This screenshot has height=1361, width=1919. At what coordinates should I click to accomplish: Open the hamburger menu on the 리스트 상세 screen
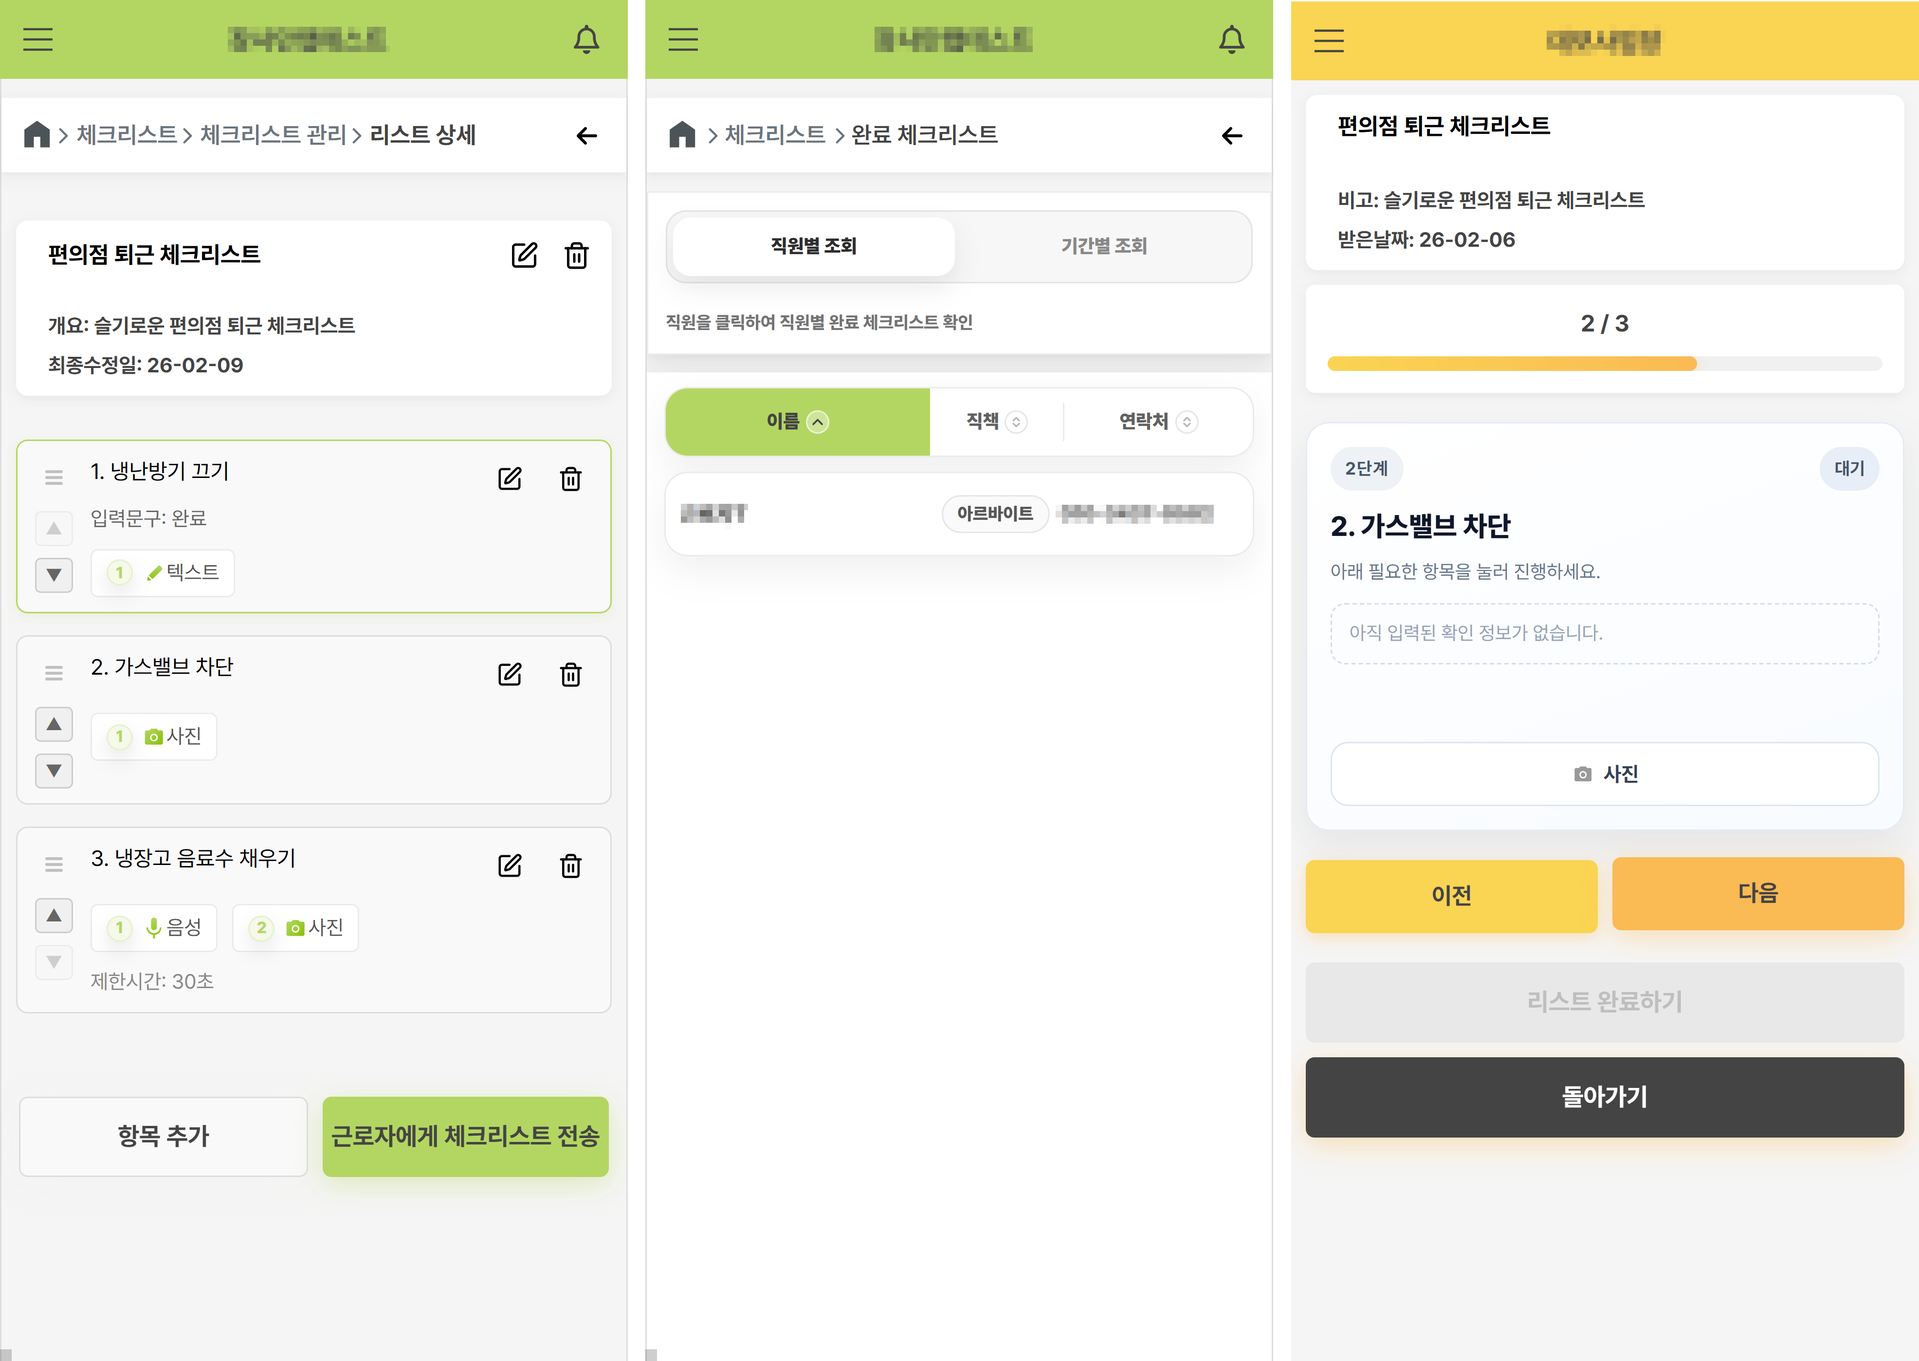click(x=37, y=39)
